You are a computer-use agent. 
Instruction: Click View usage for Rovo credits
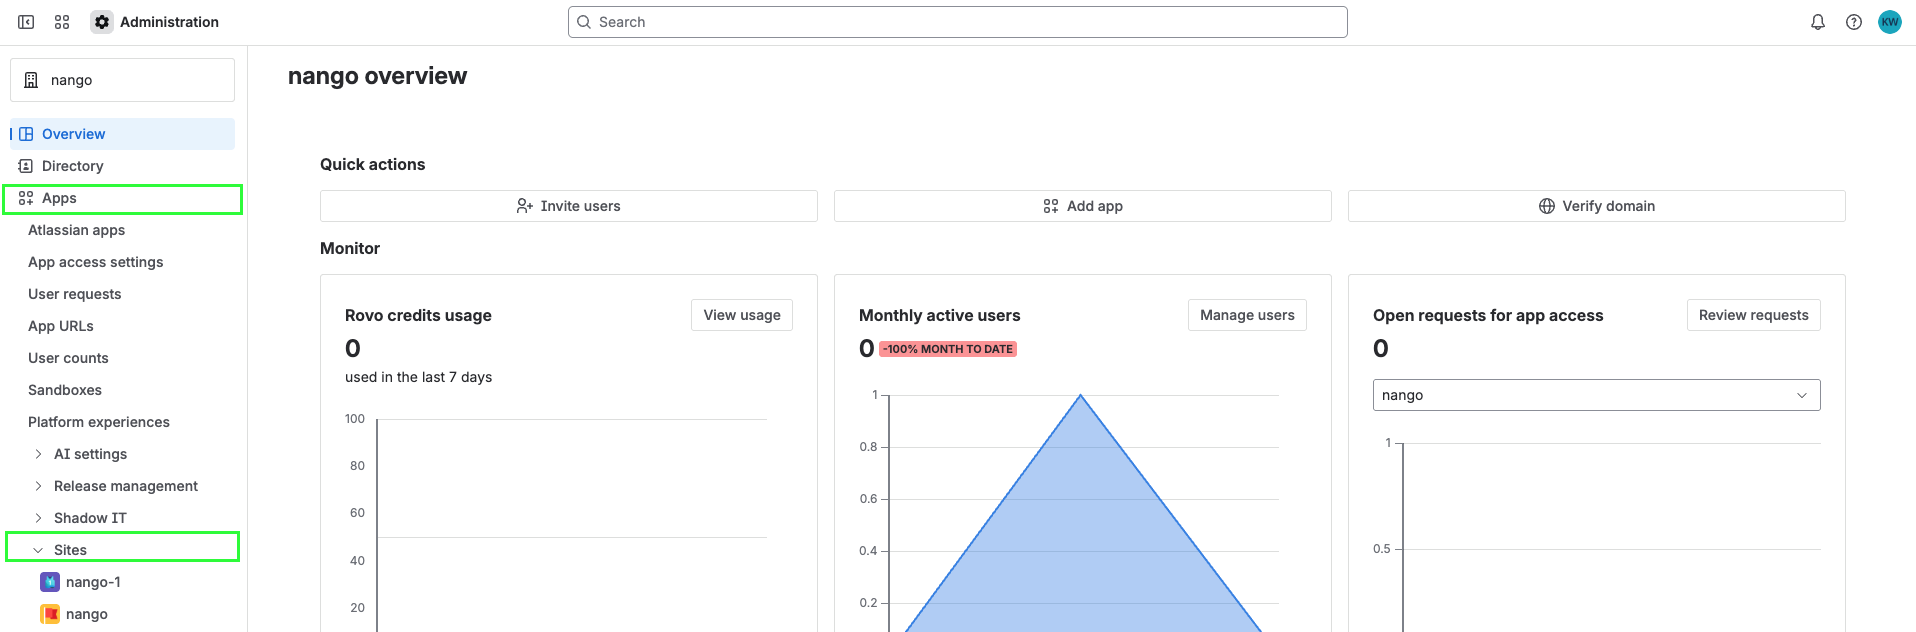tap(742, 315)
